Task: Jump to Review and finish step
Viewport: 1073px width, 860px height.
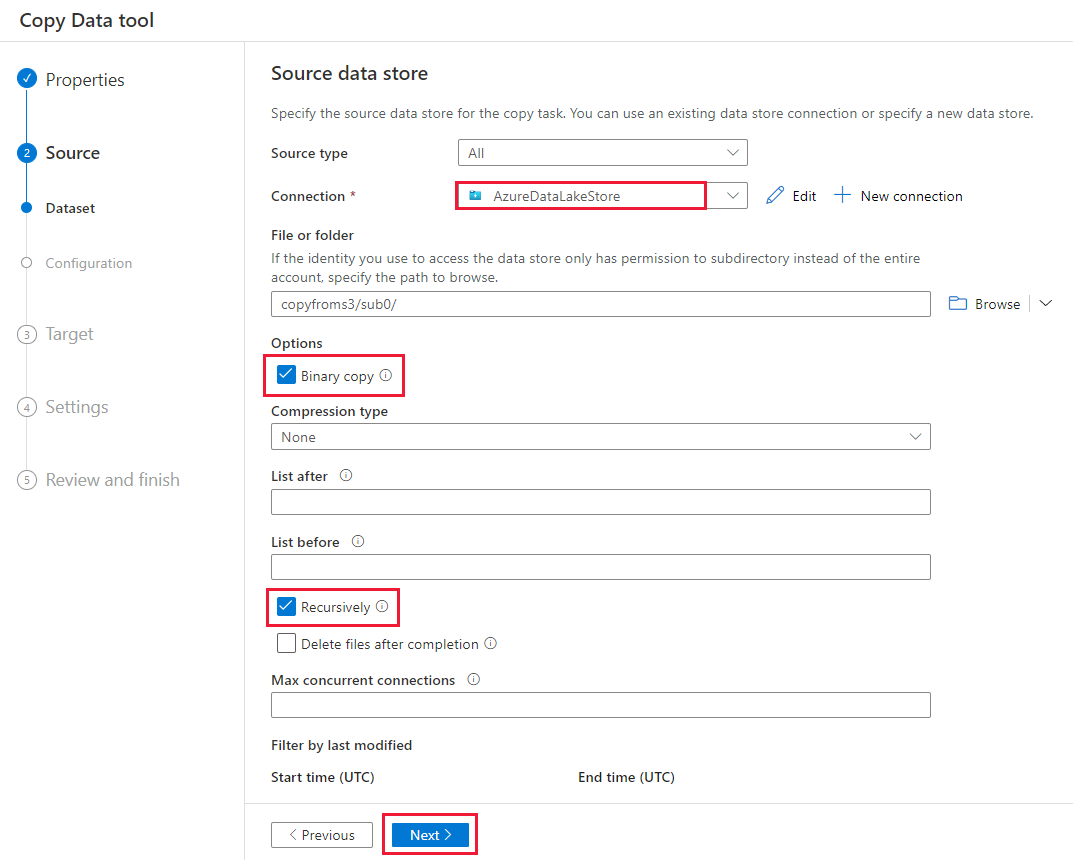Action: coord(112,480)
